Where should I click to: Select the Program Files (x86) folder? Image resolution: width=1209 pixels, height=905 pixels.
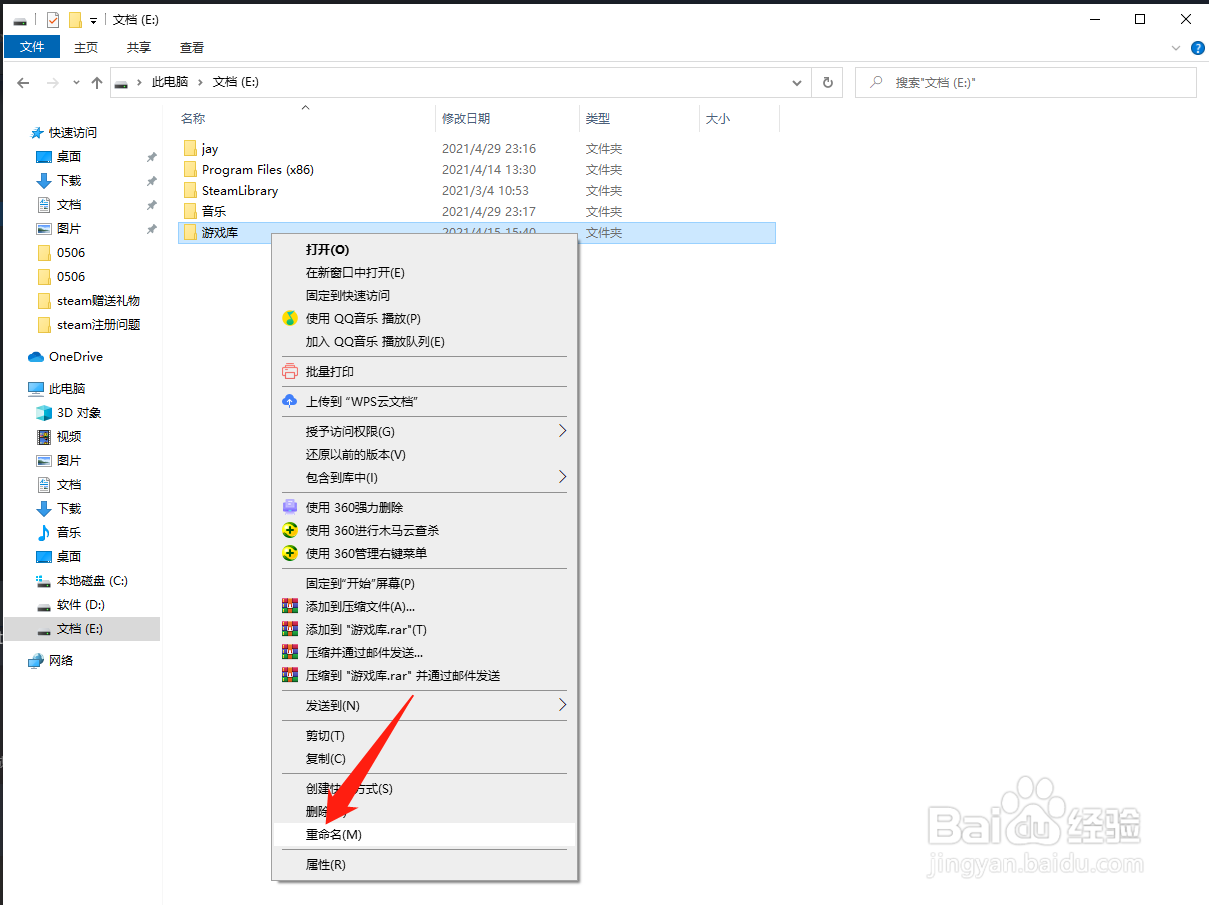coord(477,169)
